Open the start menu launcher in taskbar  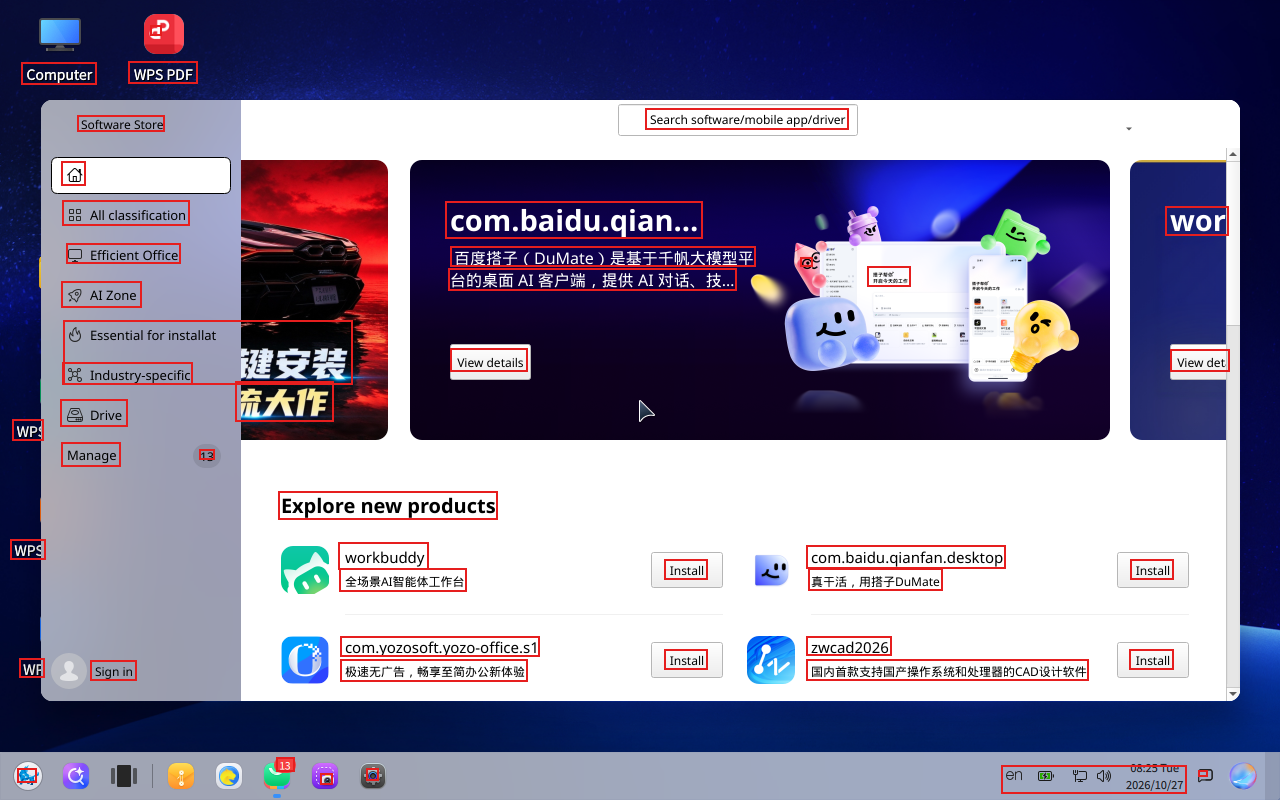pyautogui.click(x=28, y=776)
